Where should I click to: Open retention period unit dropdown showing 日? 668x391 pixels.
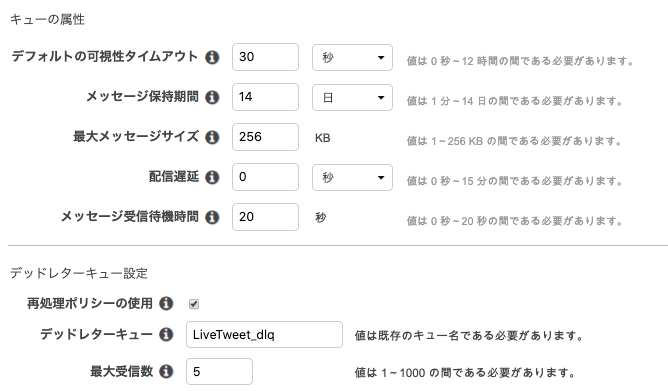pyautogui.click(x=352, y=98)
